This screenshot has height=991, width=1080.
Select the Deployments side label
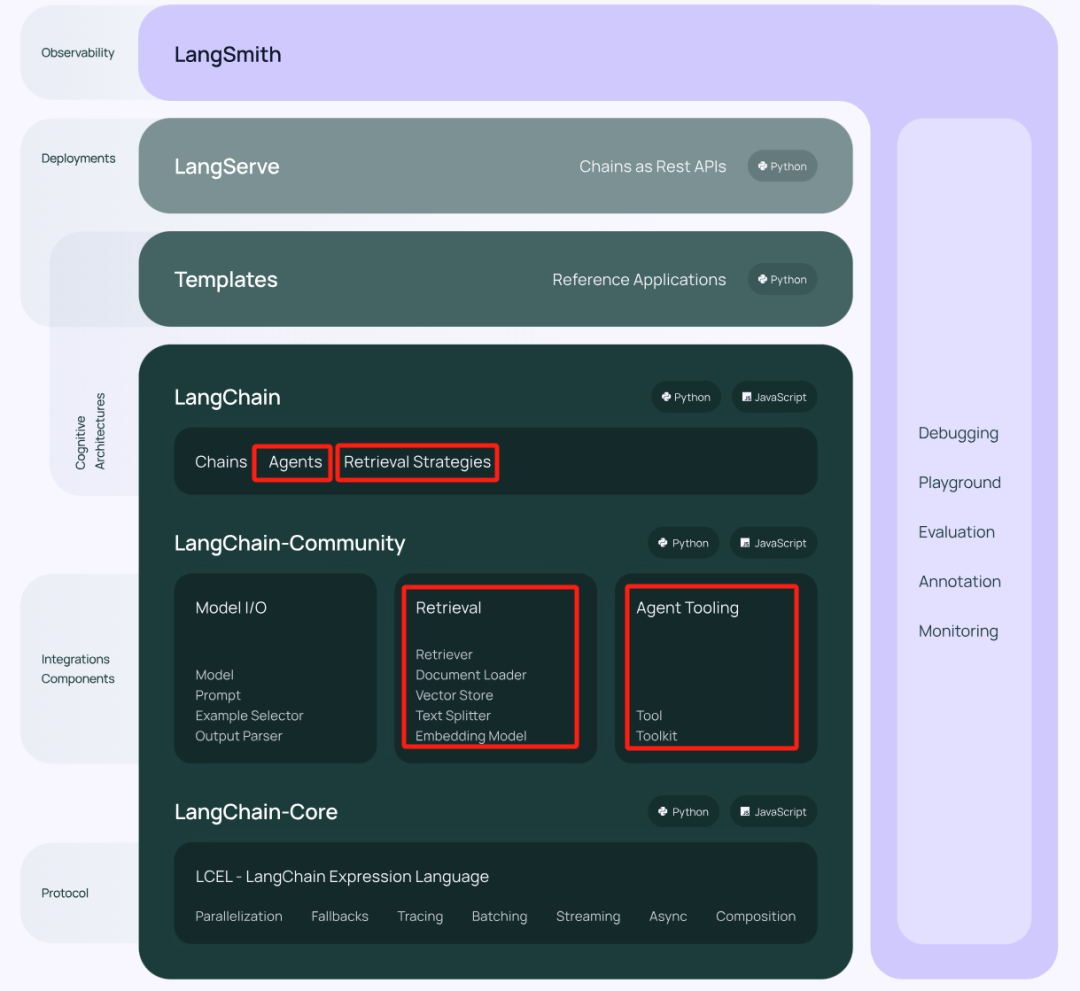click(79, 158)
